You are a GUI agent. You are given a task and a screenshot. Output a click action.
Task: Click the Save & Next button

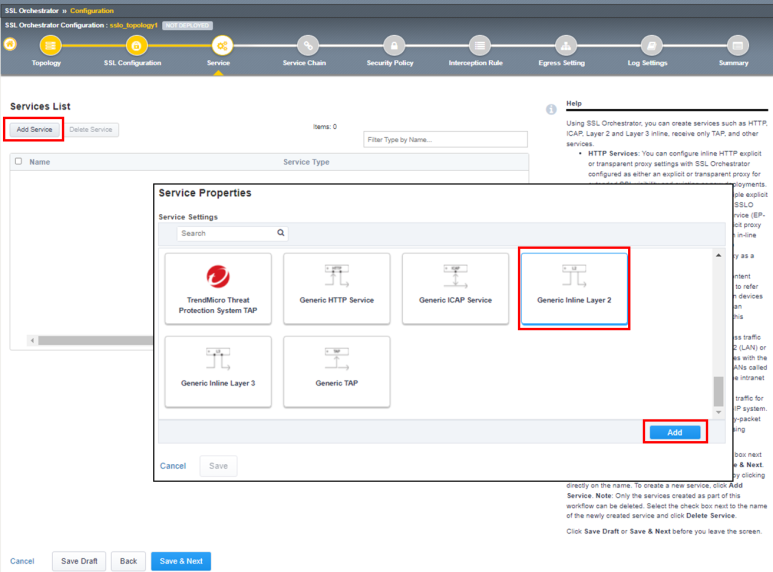coord(181,561)
